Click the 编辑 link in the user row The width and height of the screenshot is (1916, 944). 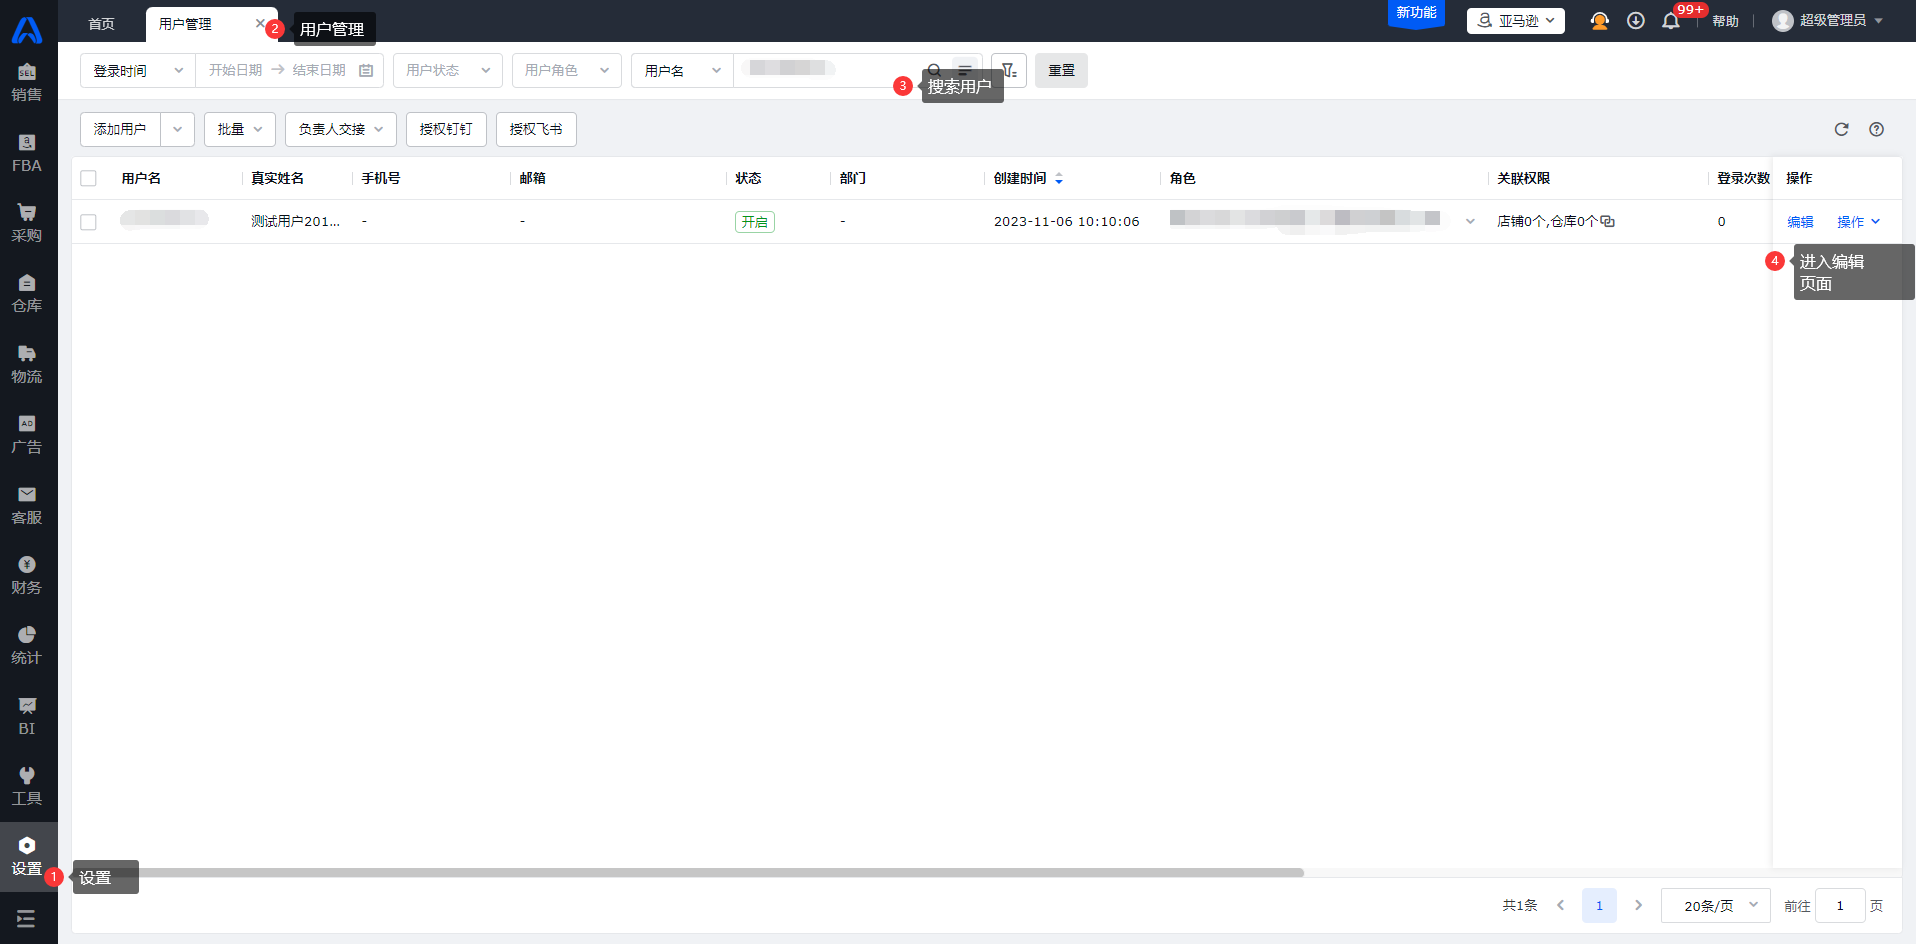[x=1800, y=222]
